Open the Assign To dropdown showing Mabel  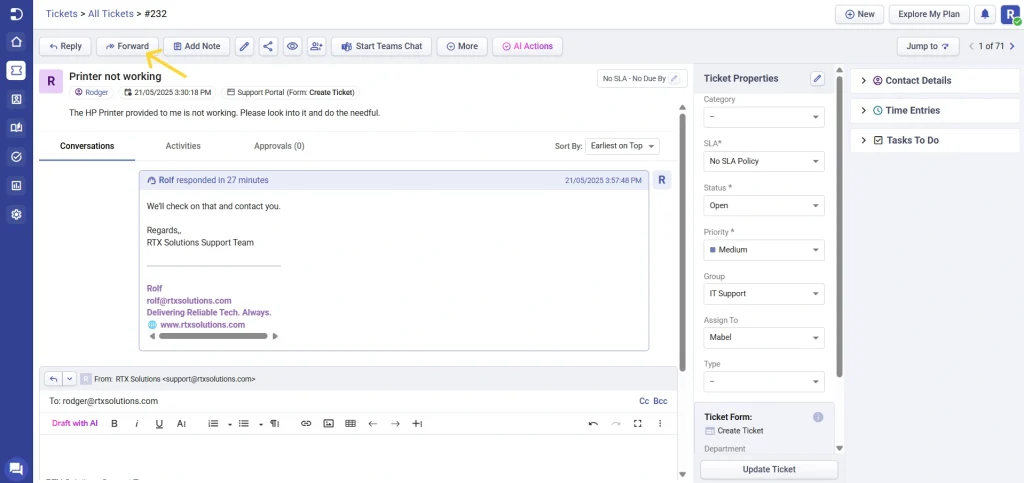[x=763, y=337]
